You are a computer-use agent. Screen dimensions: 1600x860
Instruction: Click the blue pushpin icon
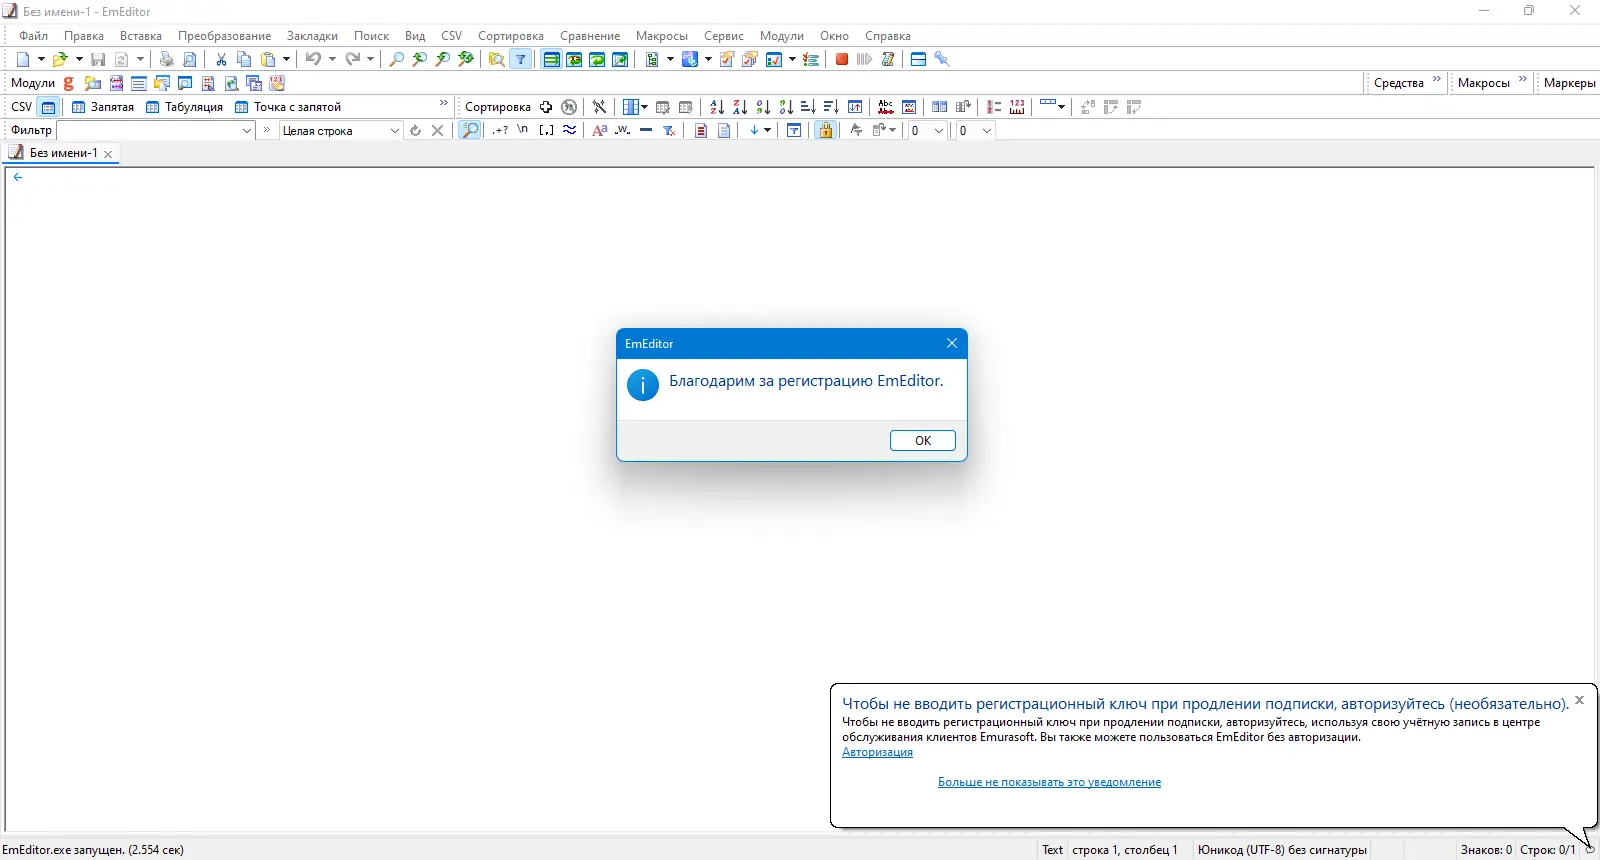942,59
